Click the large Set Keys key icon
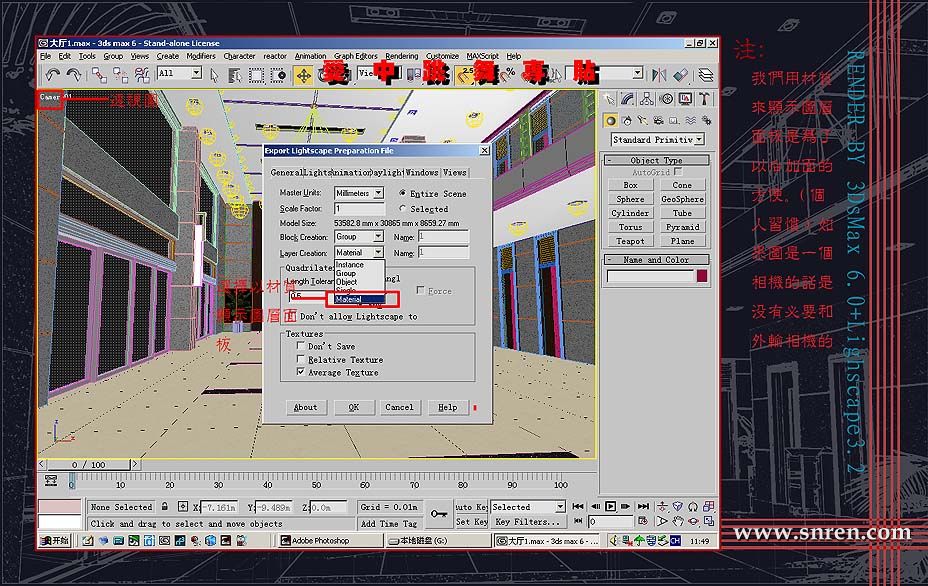Image resolution: width=928 pixels, height=586 pixels. coord(439,514)
